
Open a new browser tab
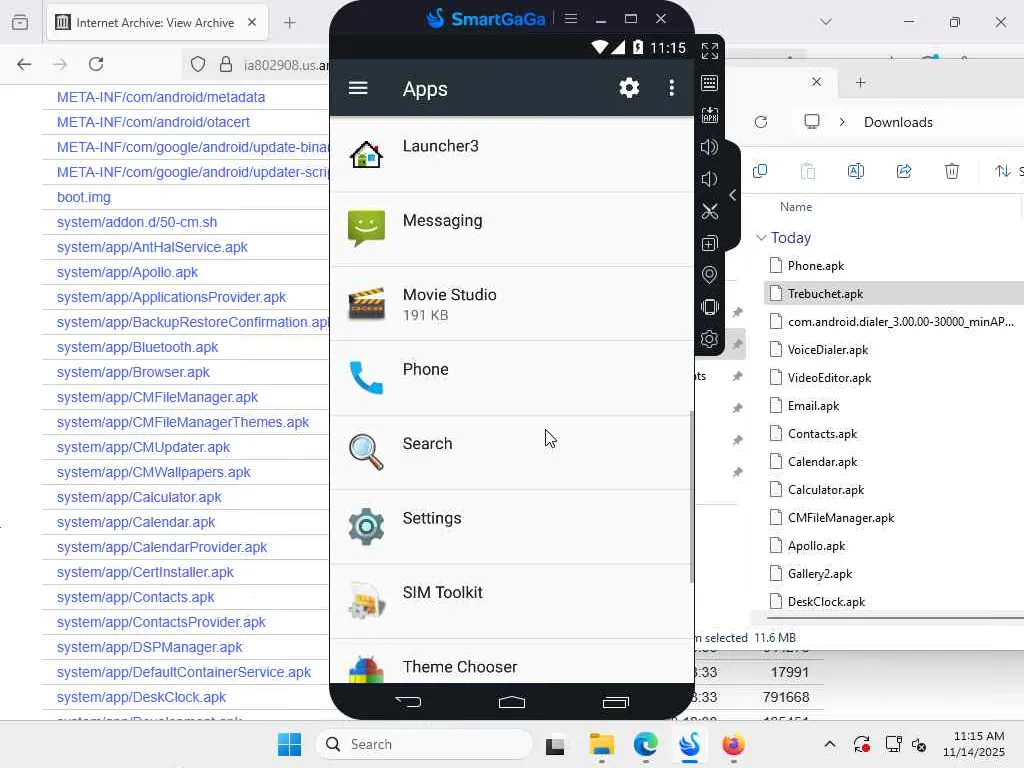(x=290, y=23)
